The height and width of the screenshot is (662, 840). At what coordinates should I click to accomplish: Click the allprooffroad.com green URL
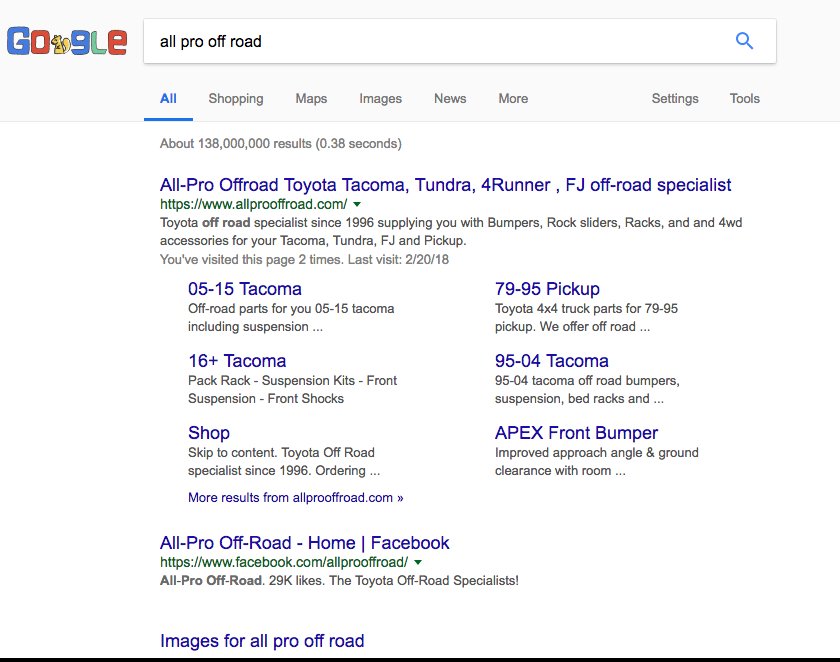(253, 204)
